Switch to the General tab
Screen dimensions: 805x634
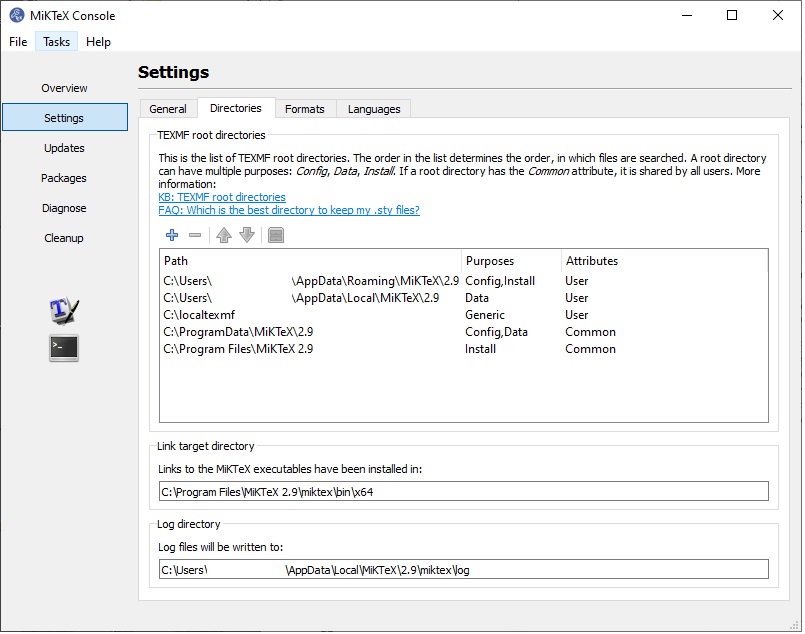click(168, 109)
